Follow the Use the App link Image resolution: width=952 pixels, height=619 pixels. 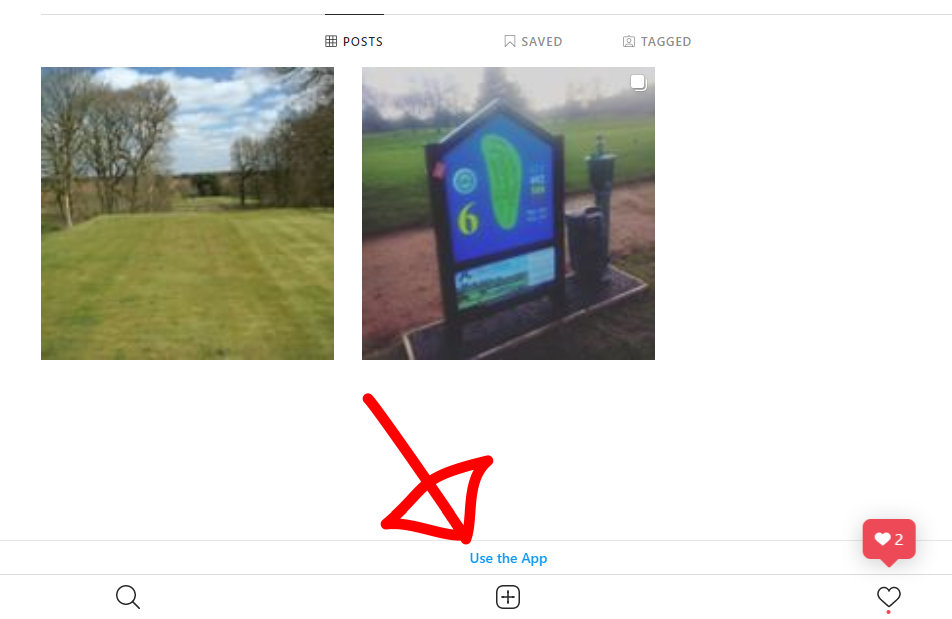(x=508, y=558)
